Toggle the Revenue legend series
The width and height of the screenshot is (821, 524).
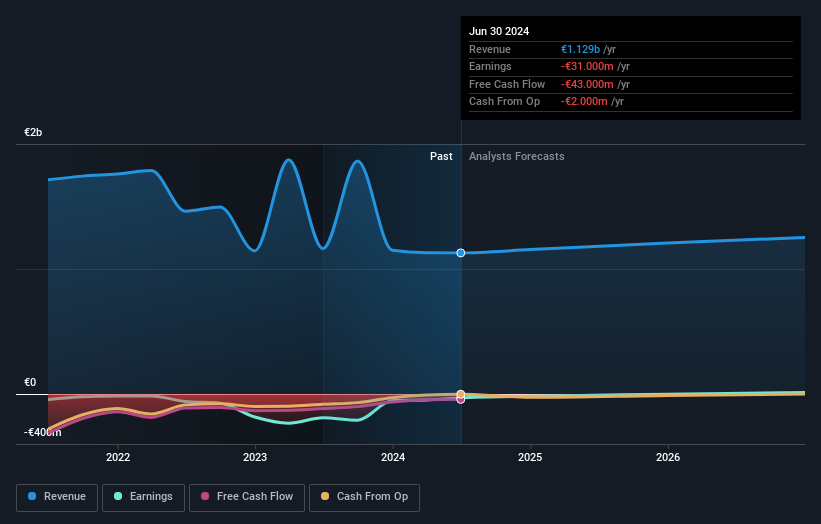point(57,497)
